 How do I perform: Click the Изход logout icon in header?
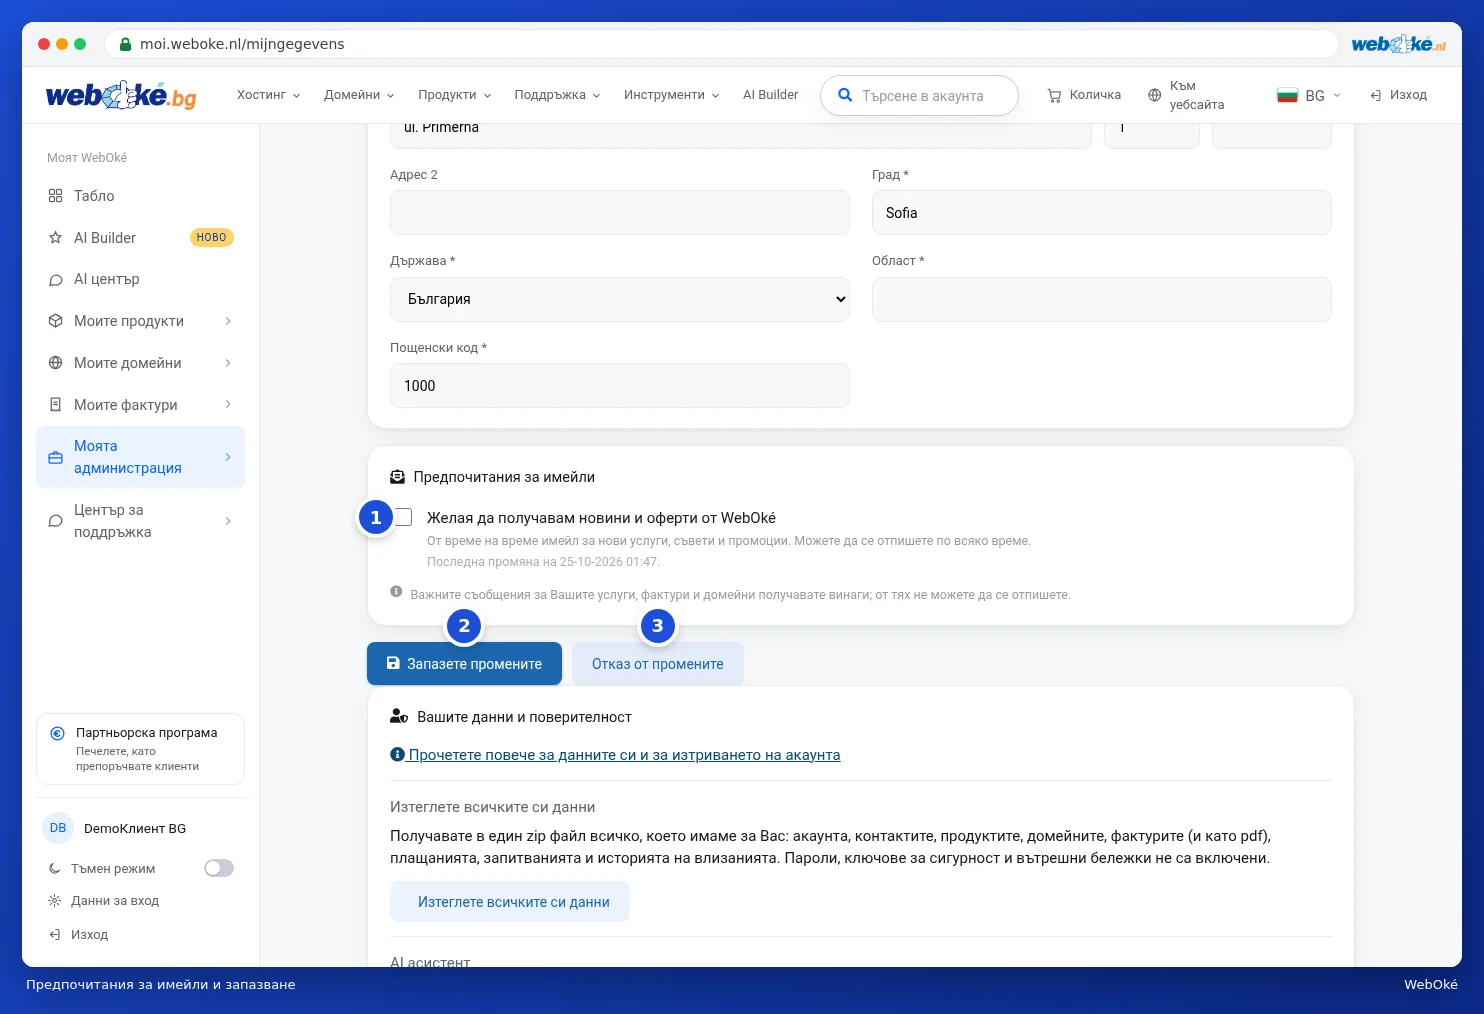pyautogui.click(x=1376, y=95)
